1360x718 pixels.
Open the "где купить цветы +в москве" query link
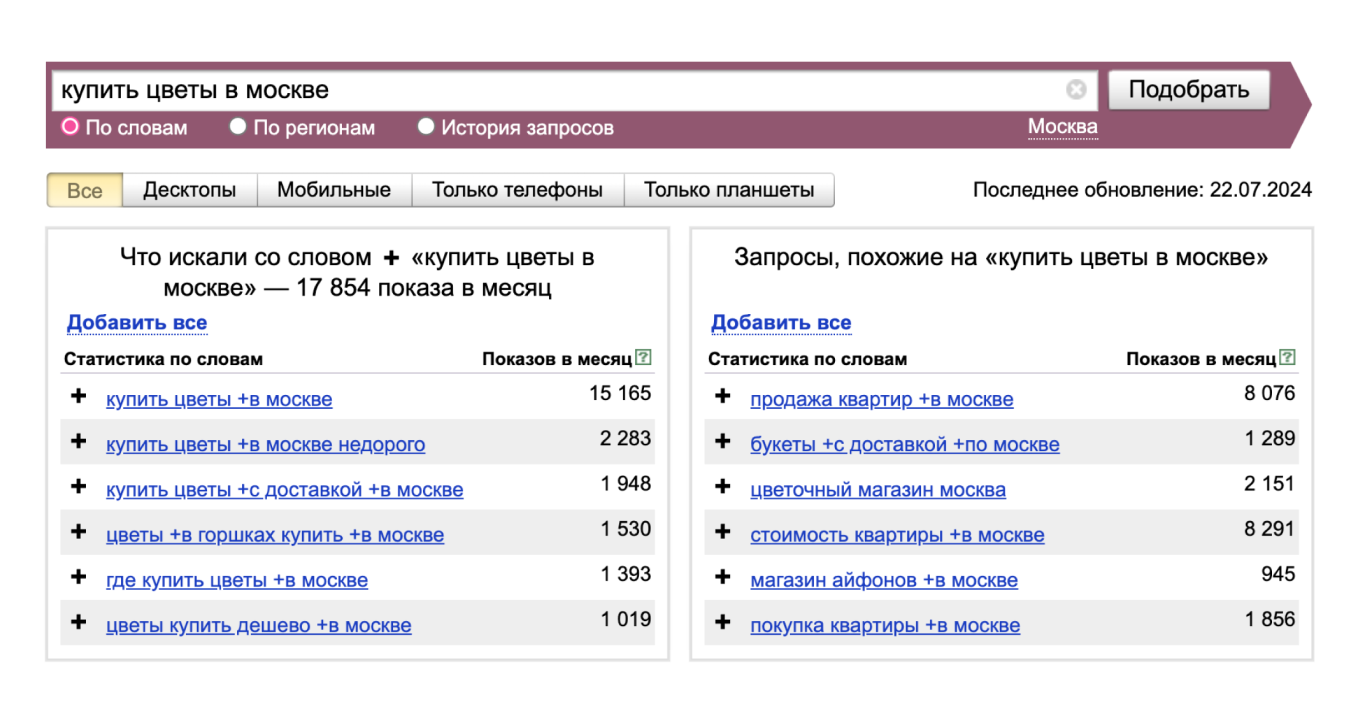(236, 580)
